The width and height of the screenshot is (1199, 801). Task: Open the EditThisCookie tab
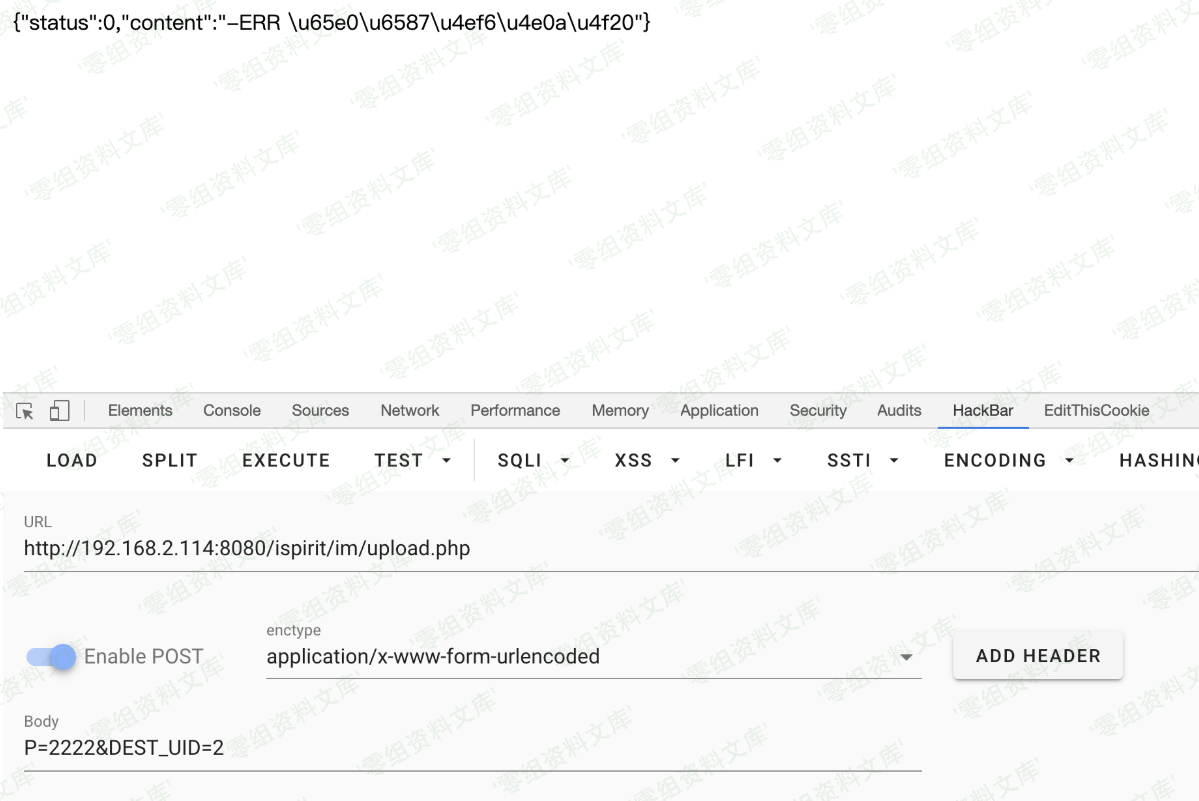pos(1096,410)
